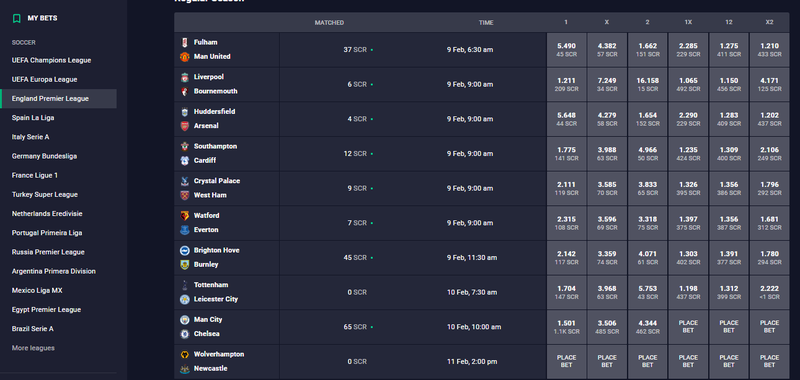
Task: Click the My Bets bookmark icon
Action: [17, 18]
